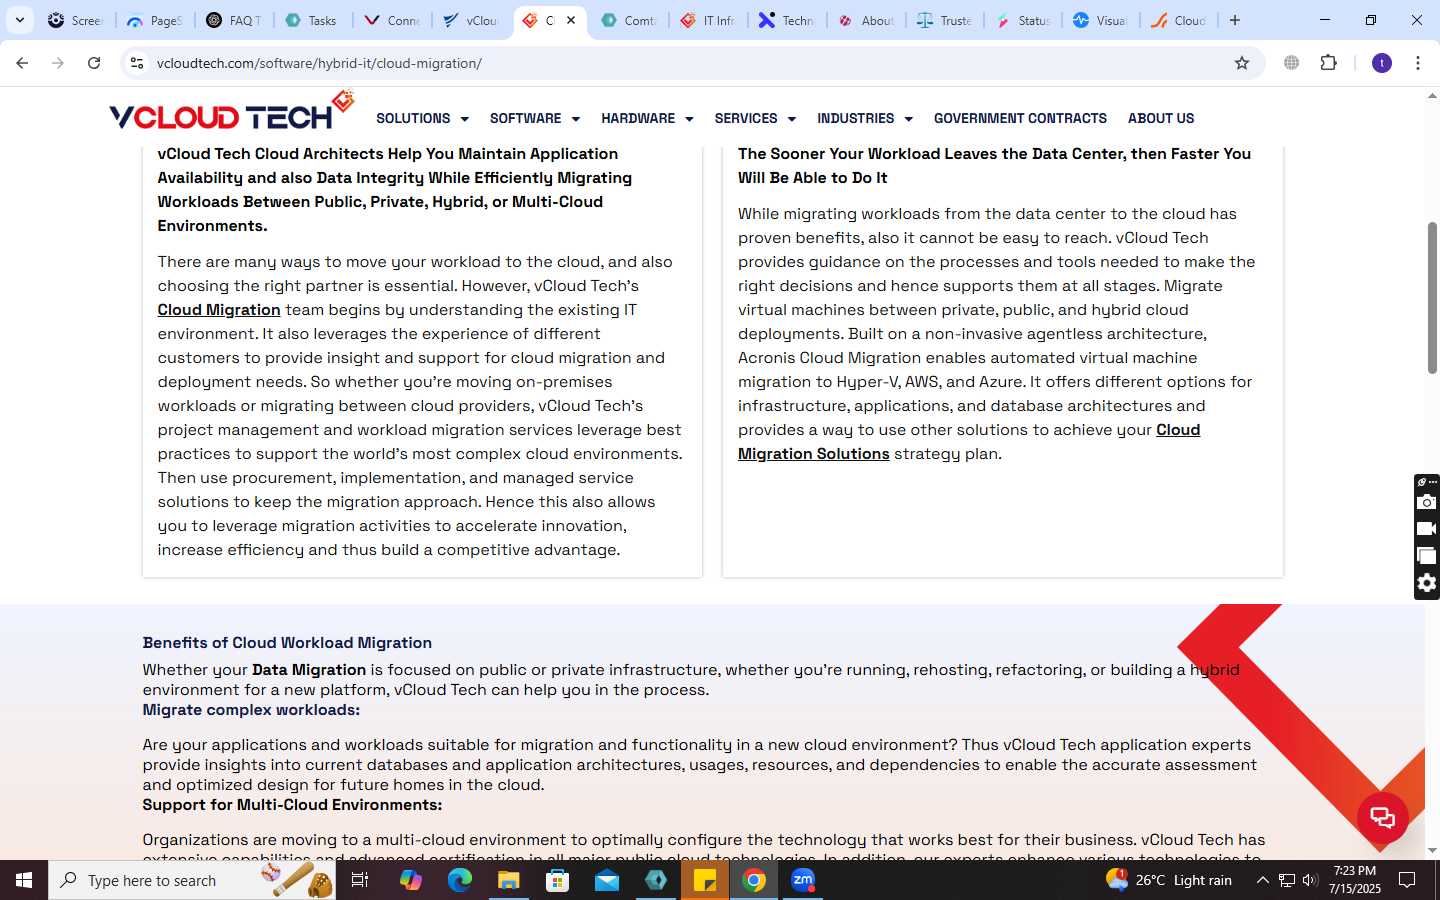Open Zoom app from taskbar
Viewport: 1440px width, 900px height.
(803, 880)
